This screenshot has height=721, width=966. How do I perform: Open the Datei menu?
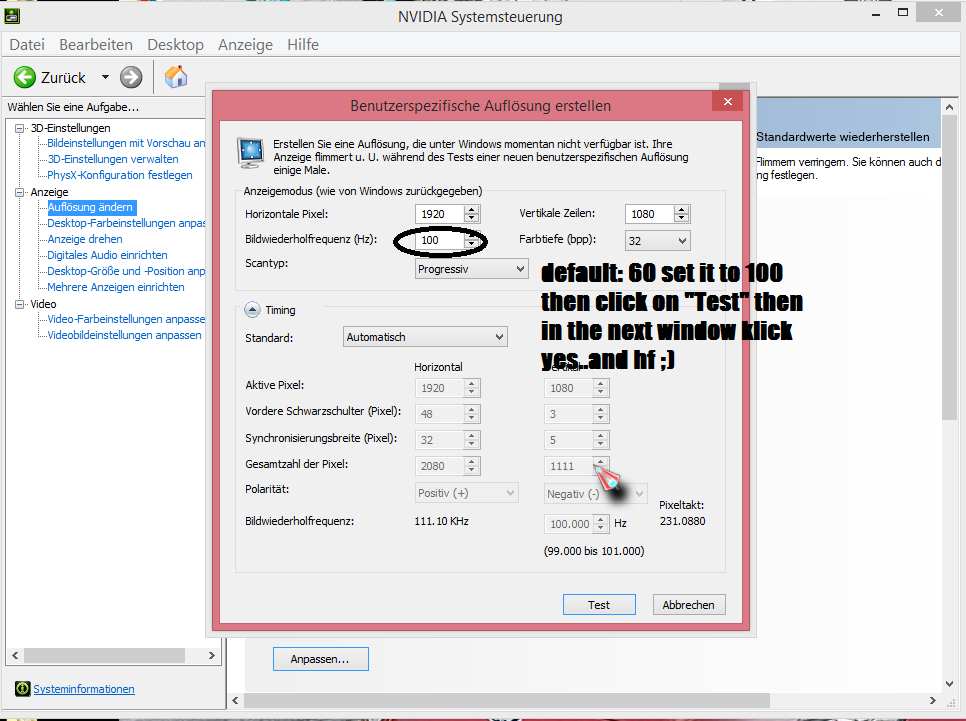tap(27, 44)
